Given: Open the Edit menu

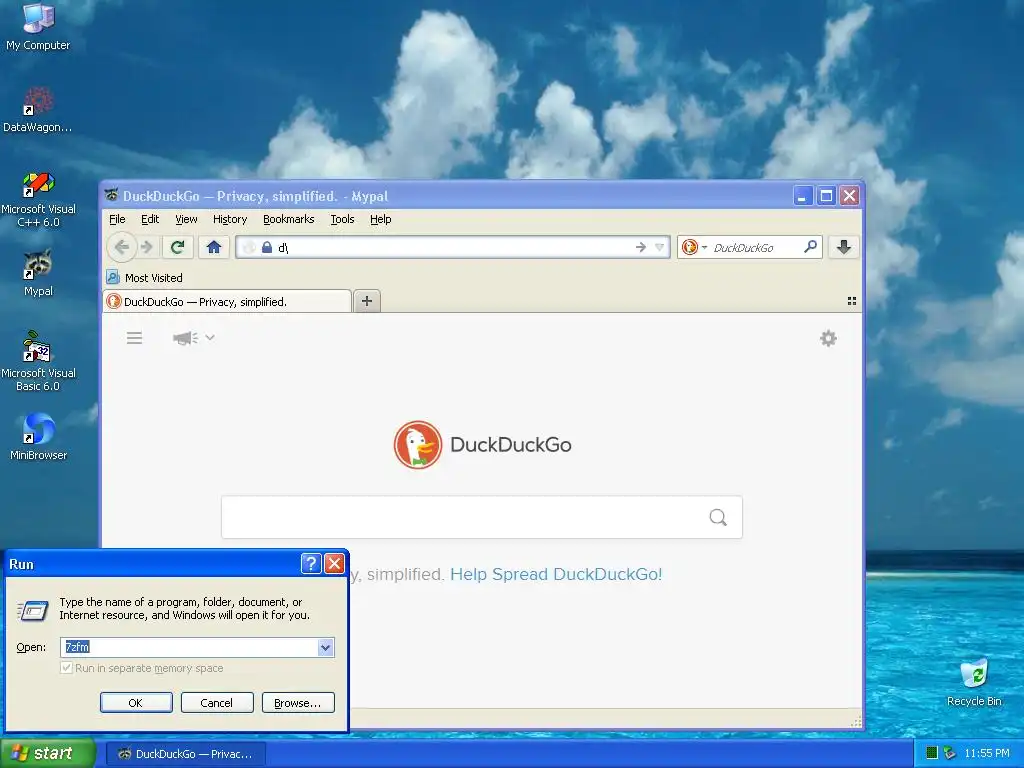Looking at the screenshot, I should 150,219.
